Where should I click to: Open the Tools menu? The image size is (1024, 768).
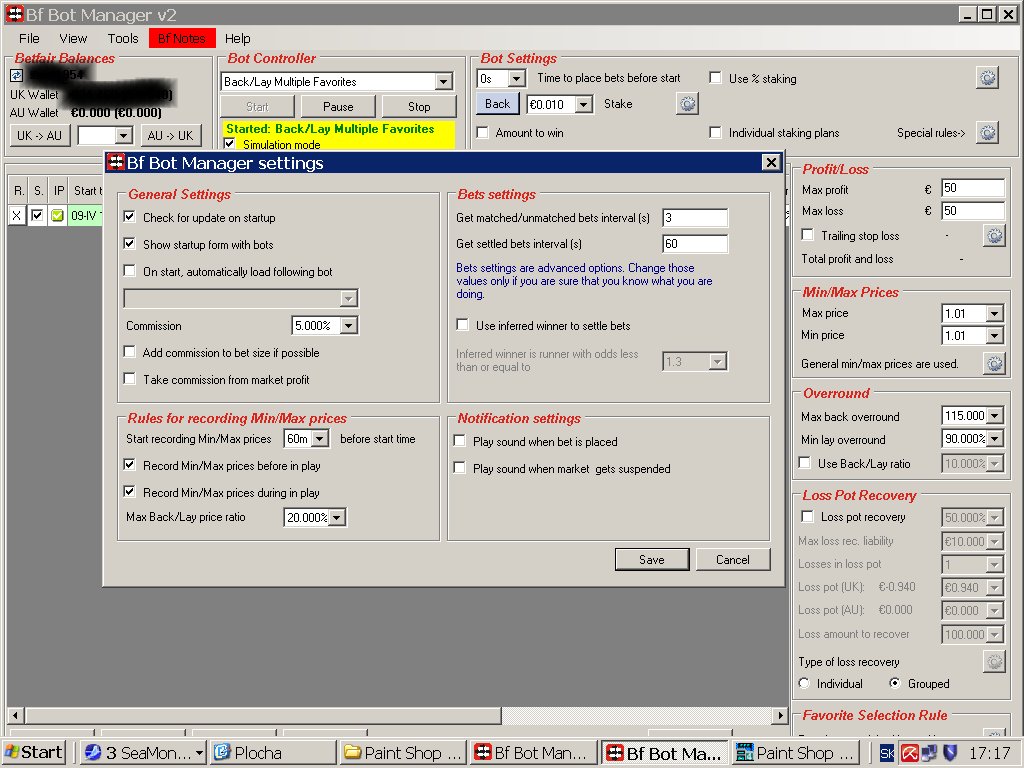pos(123,39)
